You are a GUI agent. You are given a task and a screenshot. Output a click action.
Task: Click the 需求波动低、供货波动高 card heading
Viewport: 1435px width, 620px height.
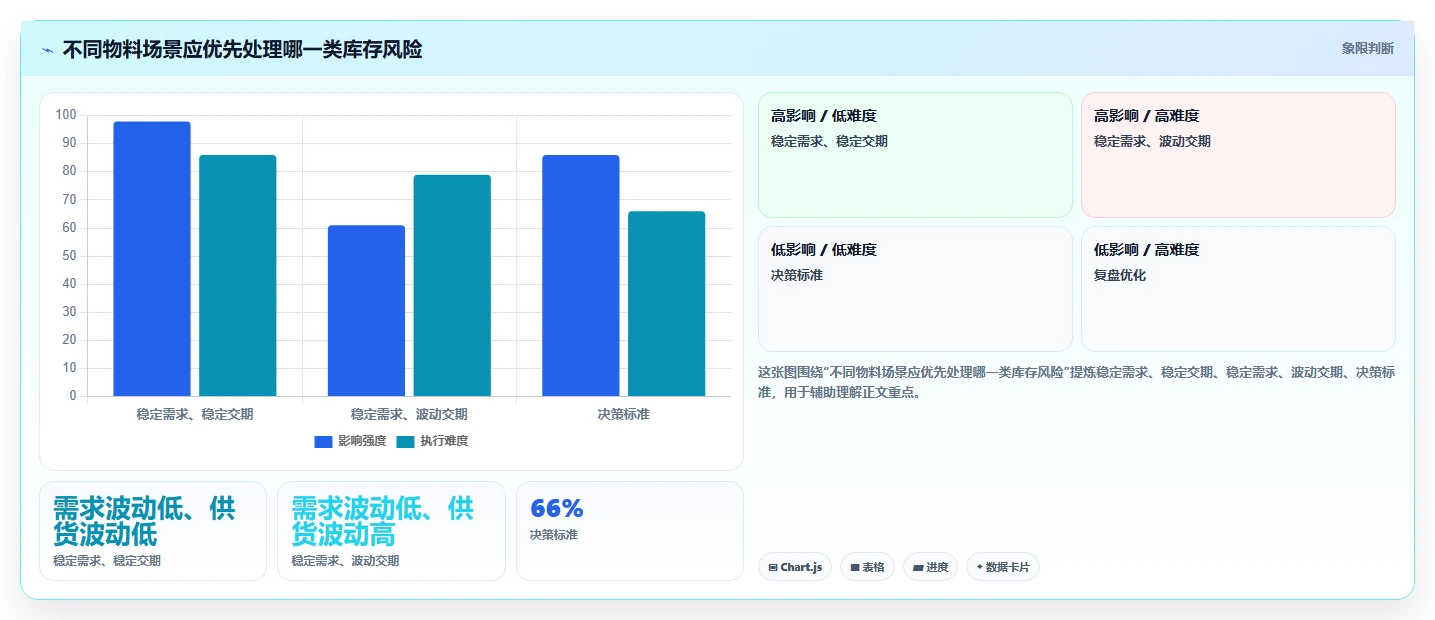(x=382, y=521)
